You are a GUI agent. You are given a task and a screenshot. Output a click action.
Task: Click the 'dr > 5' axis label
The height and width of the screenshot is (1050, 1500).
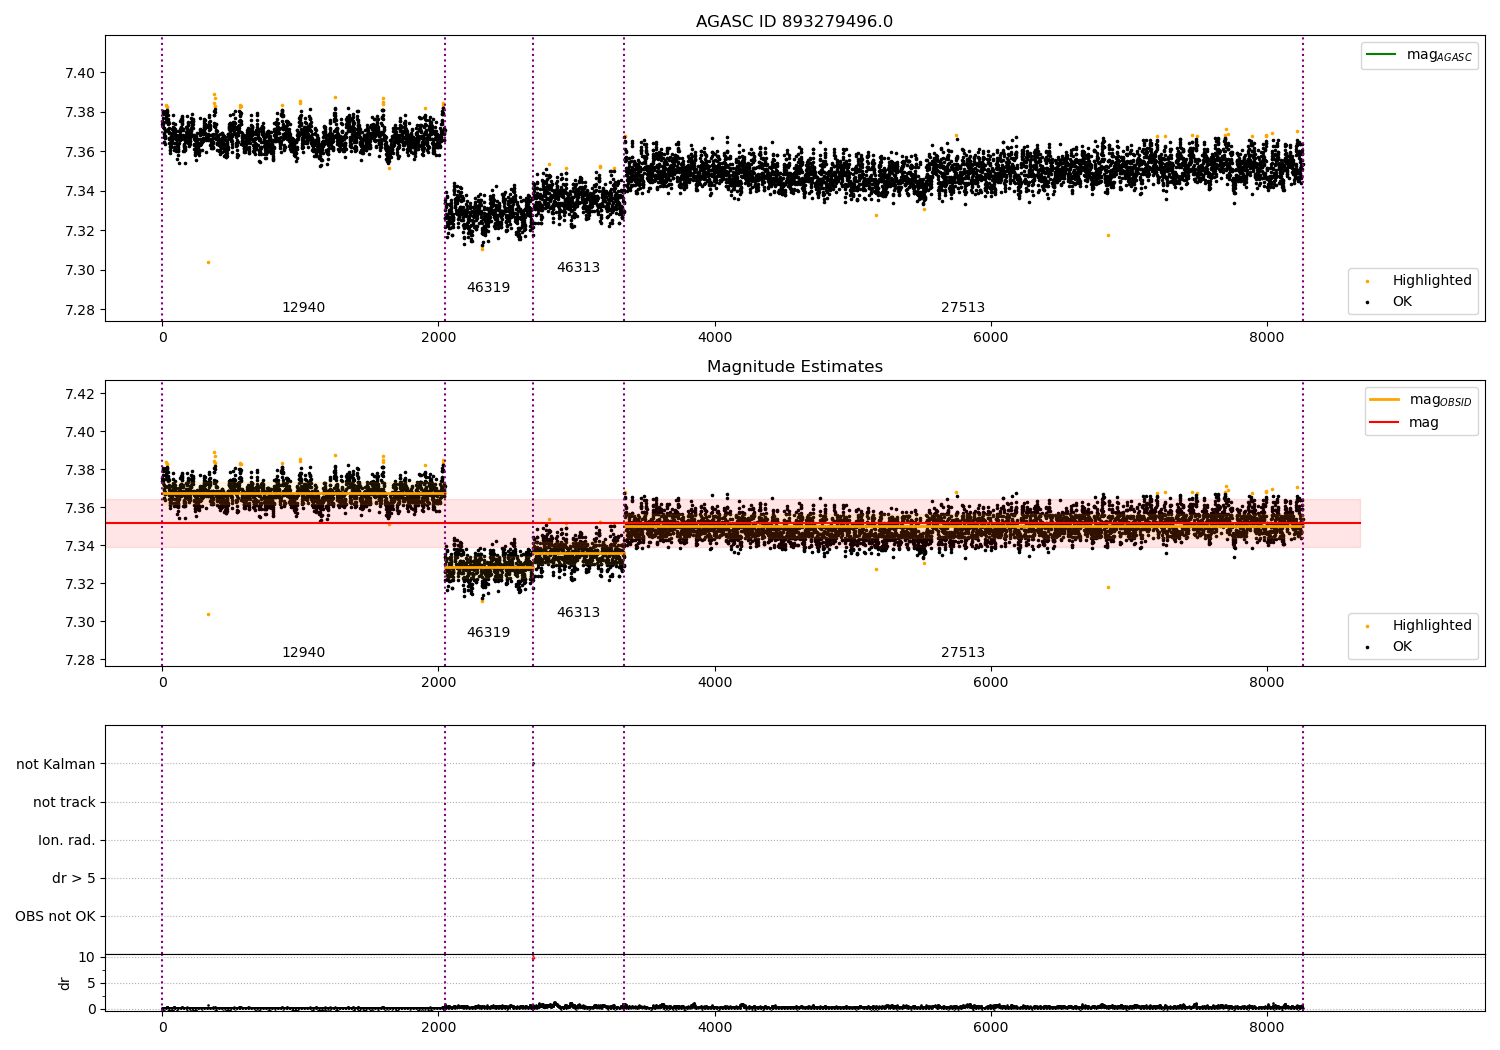[74, 878]
